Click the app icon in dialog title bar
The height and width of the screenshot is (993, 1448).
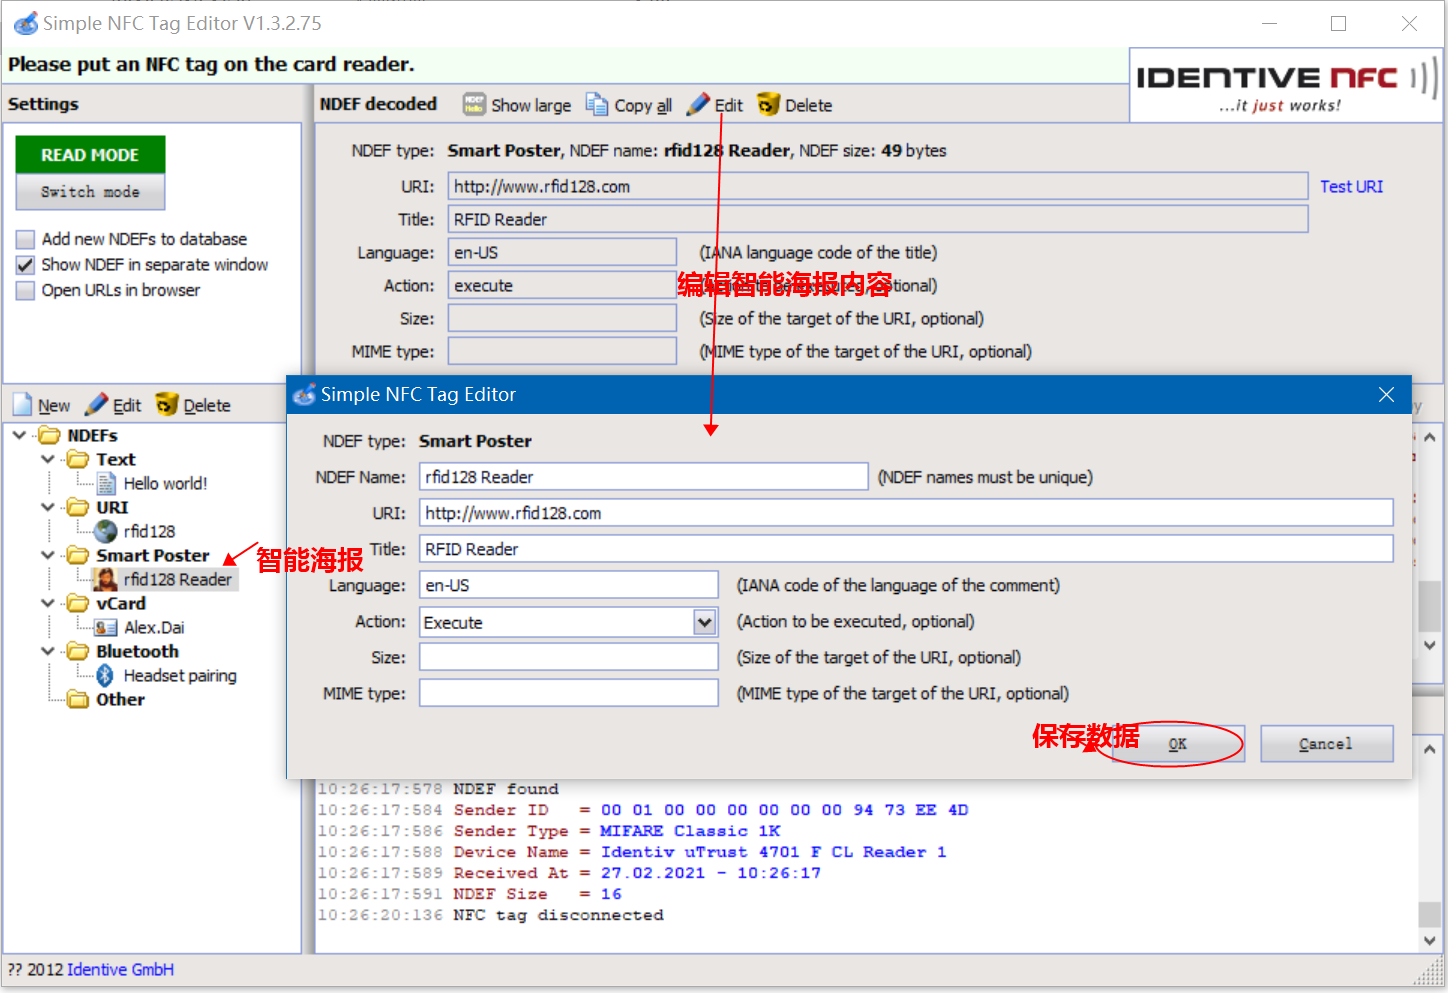(x=304, y=395)
